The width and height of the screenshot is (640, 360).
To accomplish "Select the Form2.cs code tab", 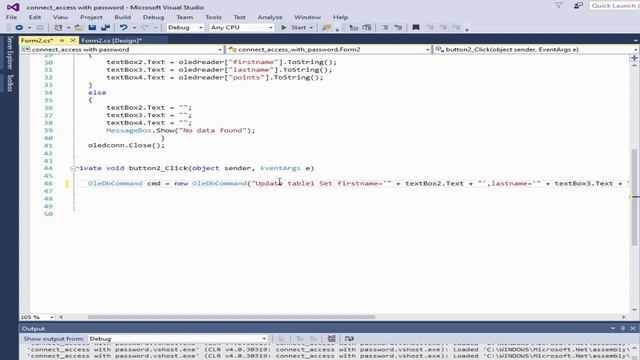I will point(37,40).
